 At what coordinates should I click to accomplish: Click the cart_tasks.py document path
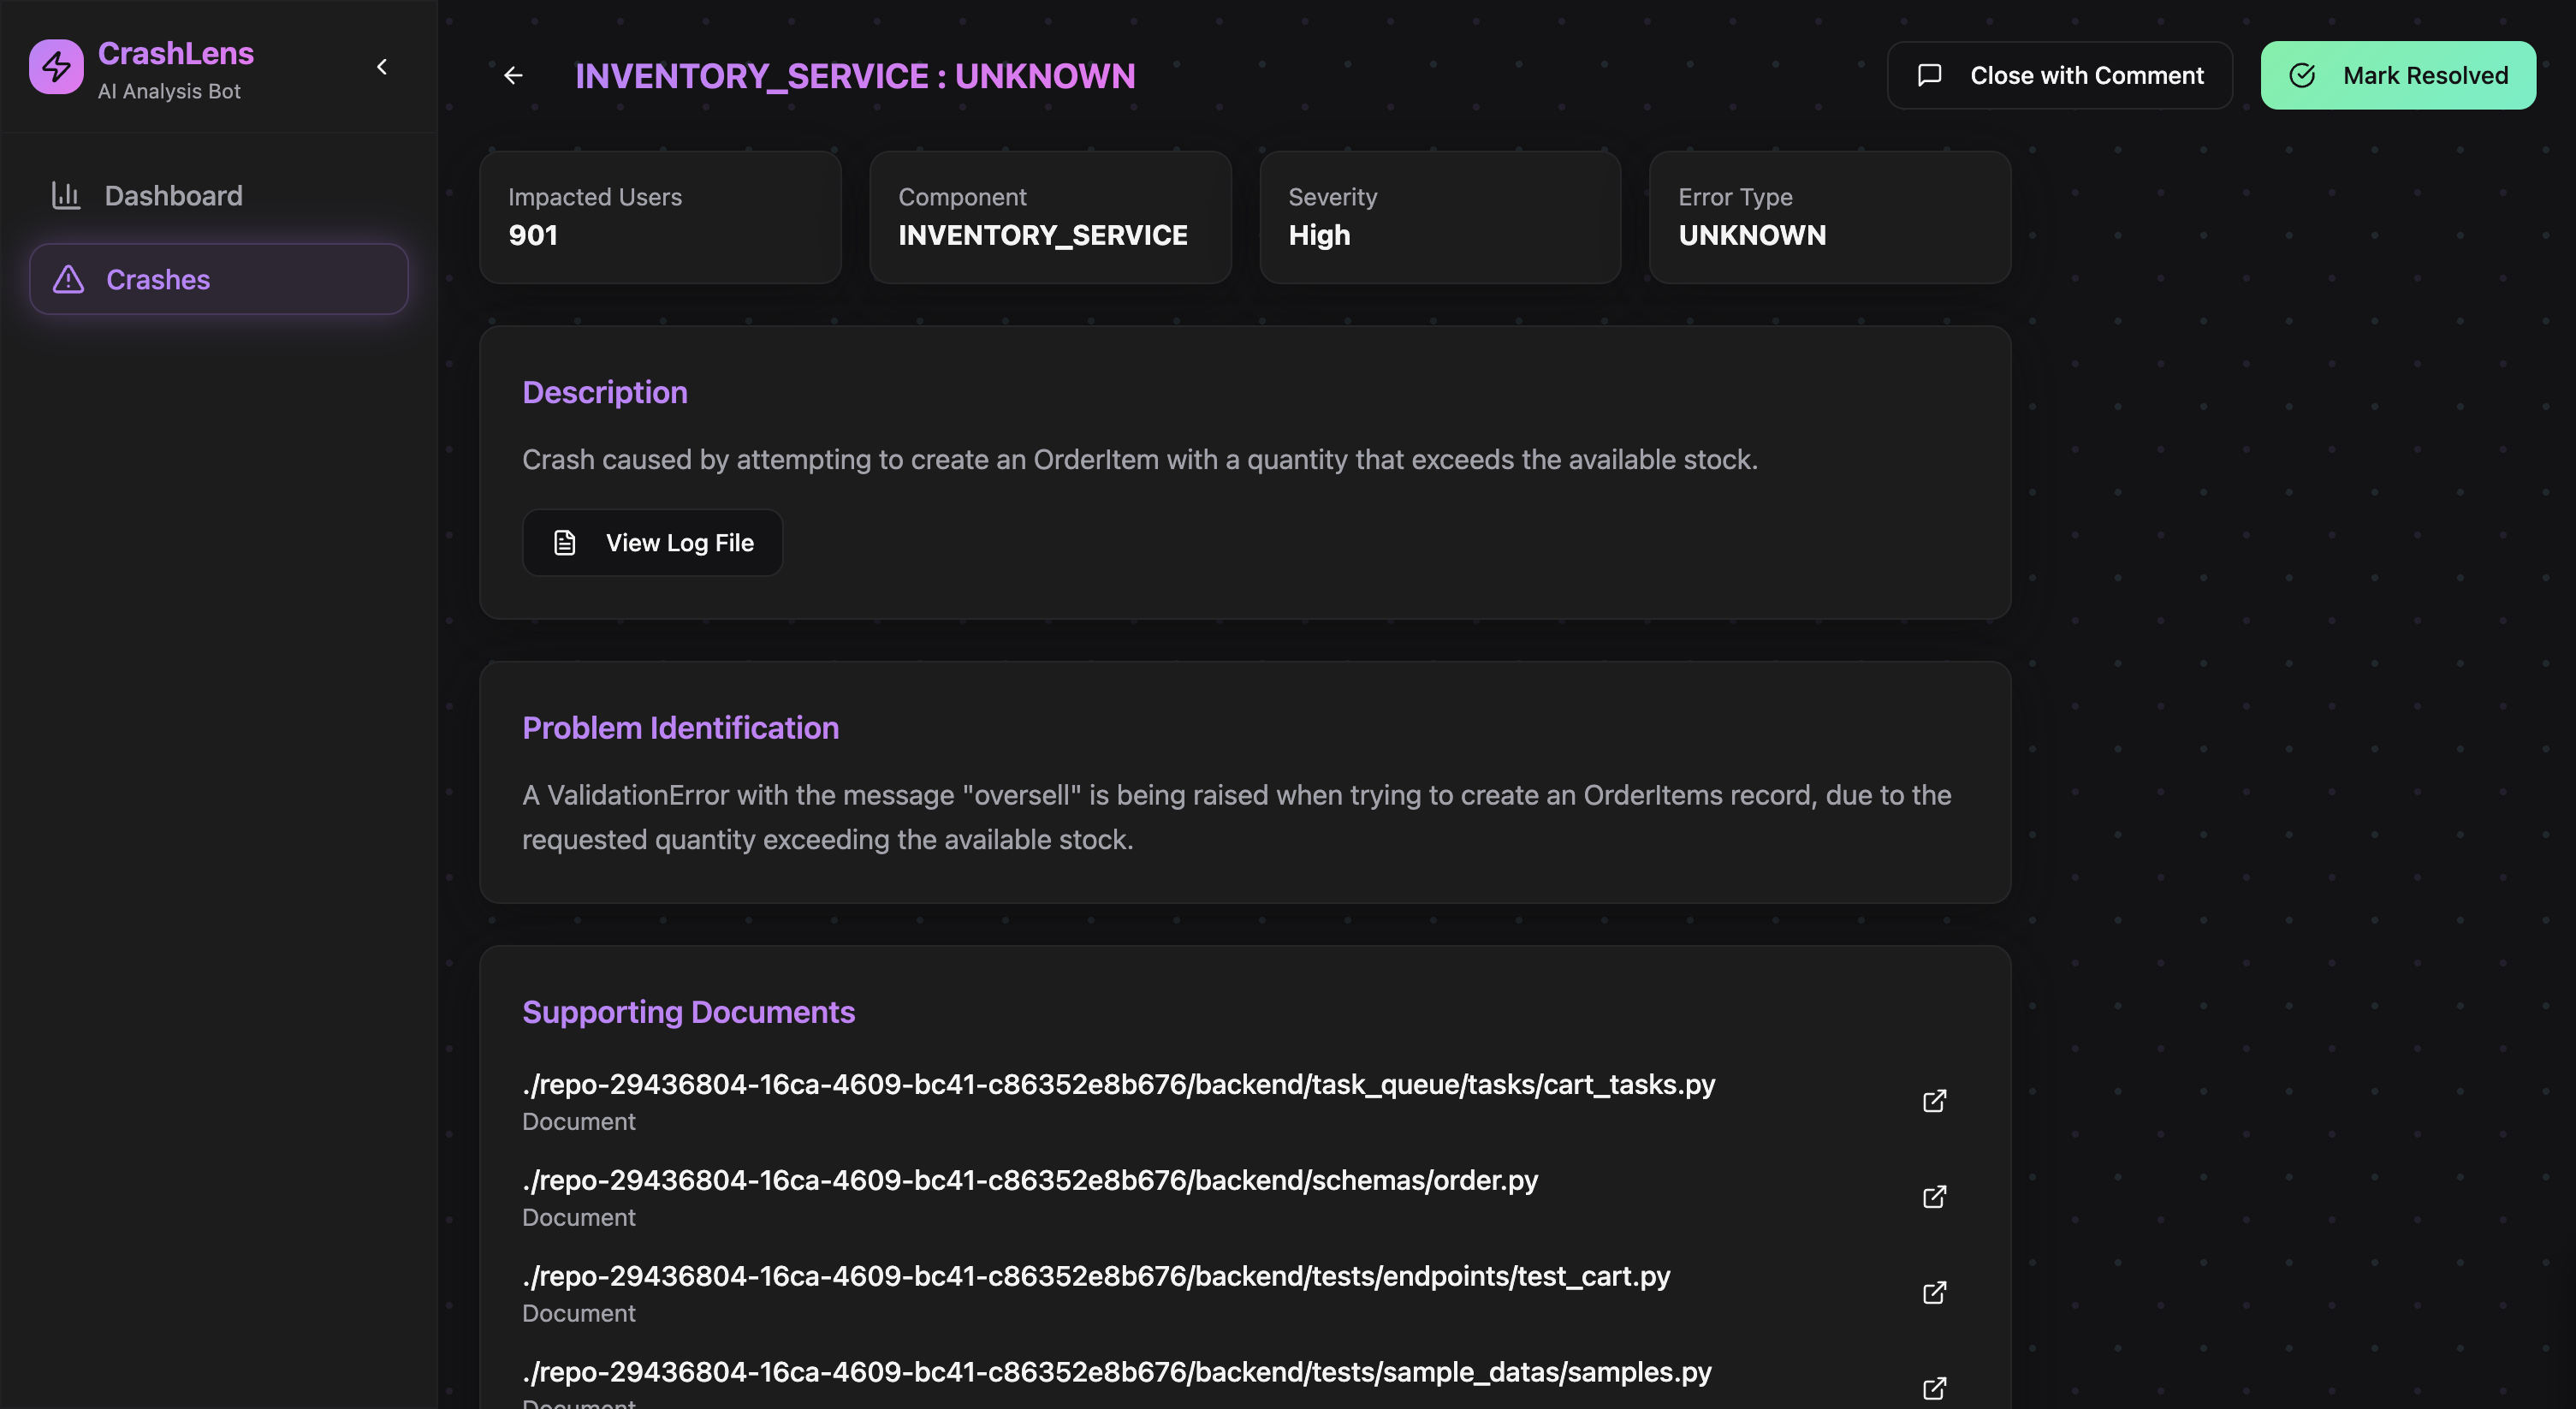(x=1118, y=1085)
